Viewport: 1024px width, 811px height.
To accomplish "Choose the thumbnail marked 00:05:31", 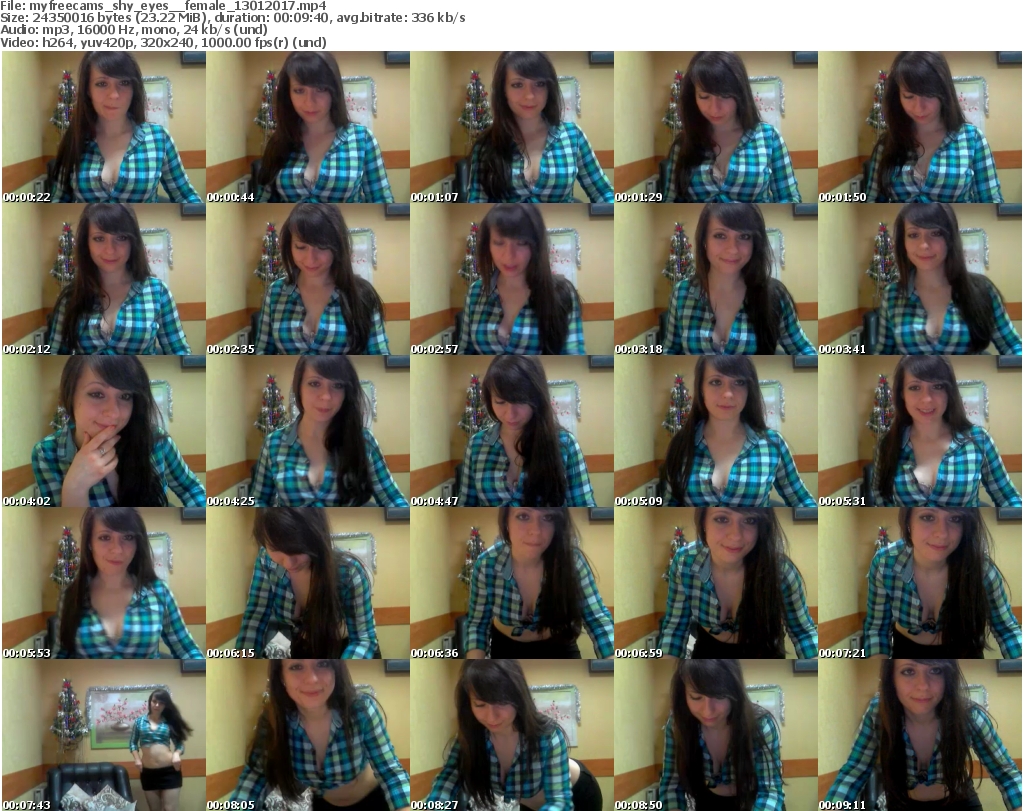I will click(920, 432).
